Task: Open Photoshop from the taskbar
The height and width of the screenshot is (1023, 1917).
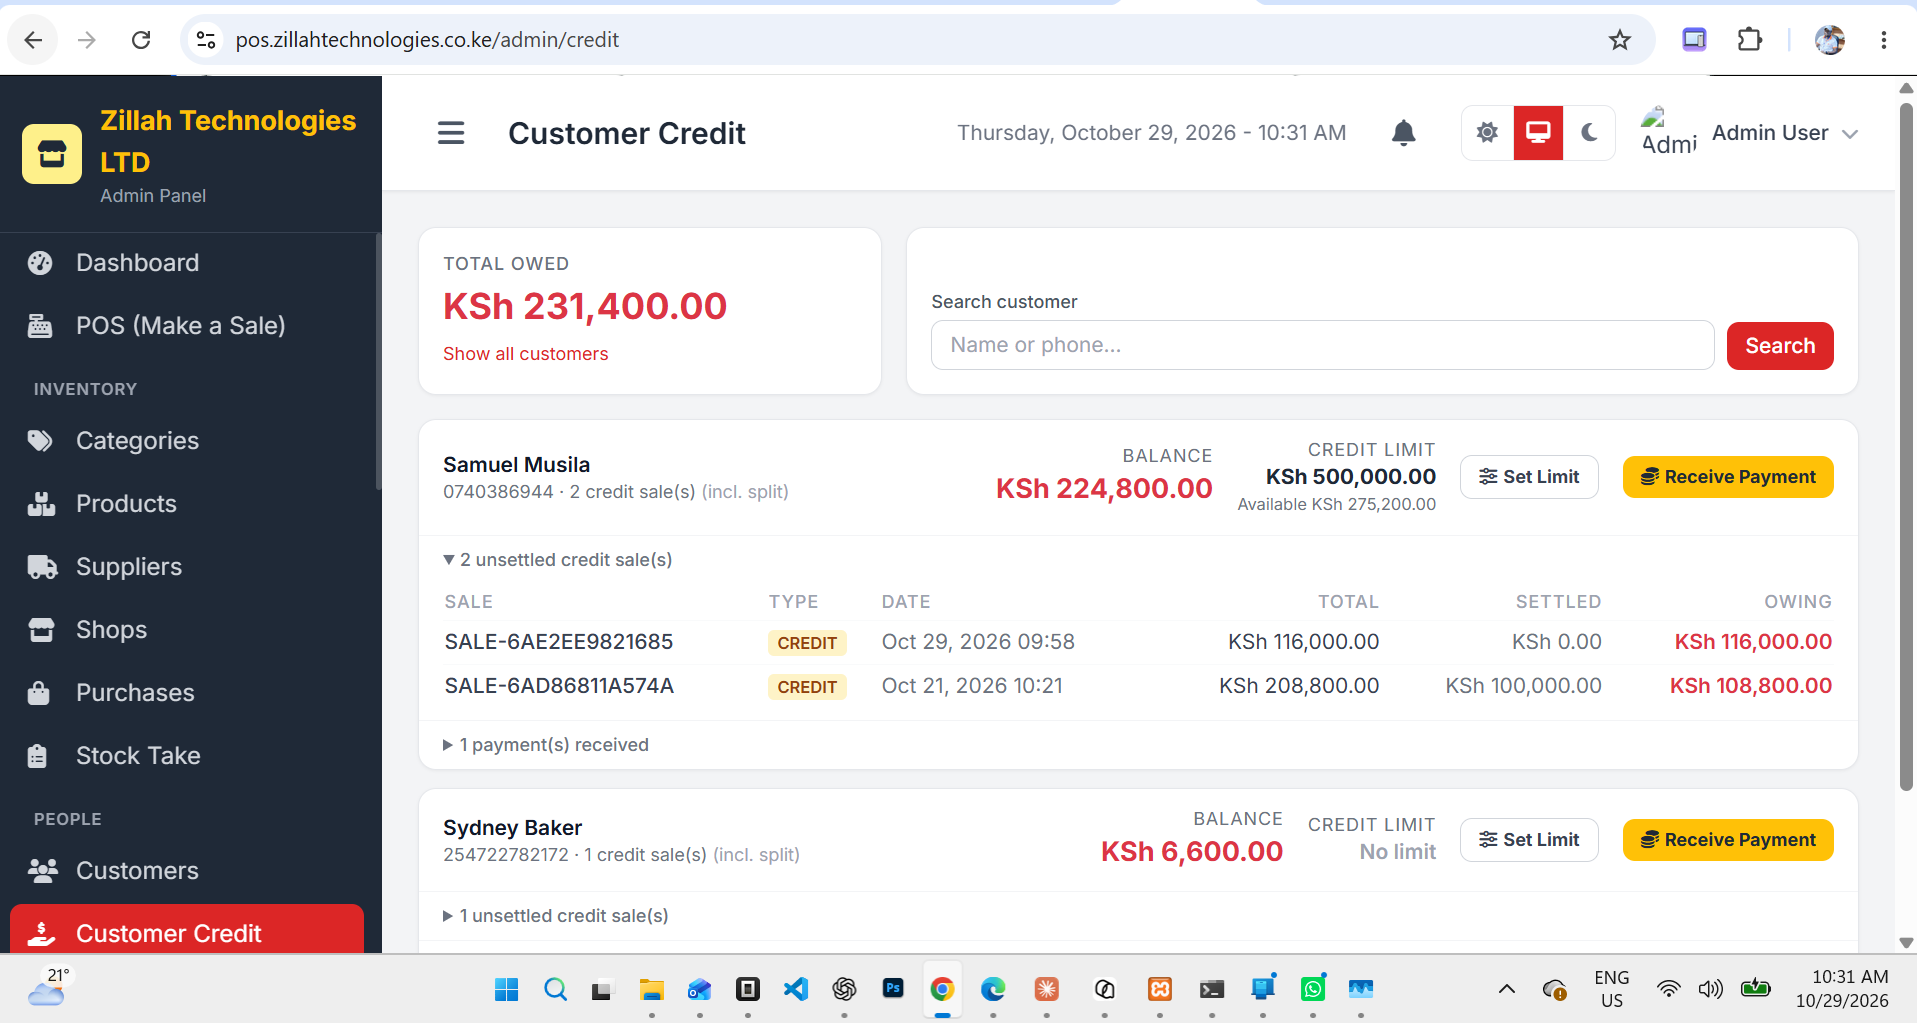Action: tap(893, 988)
